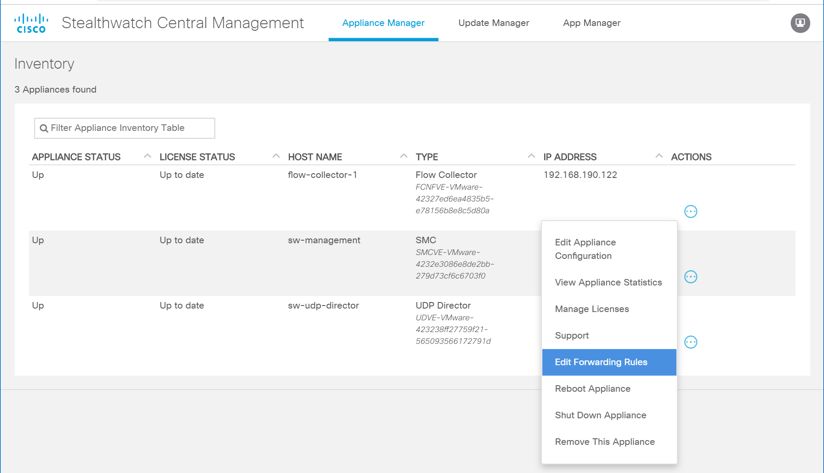Click Remove This Appliance option
824x473 pixels.
(604, 442)
